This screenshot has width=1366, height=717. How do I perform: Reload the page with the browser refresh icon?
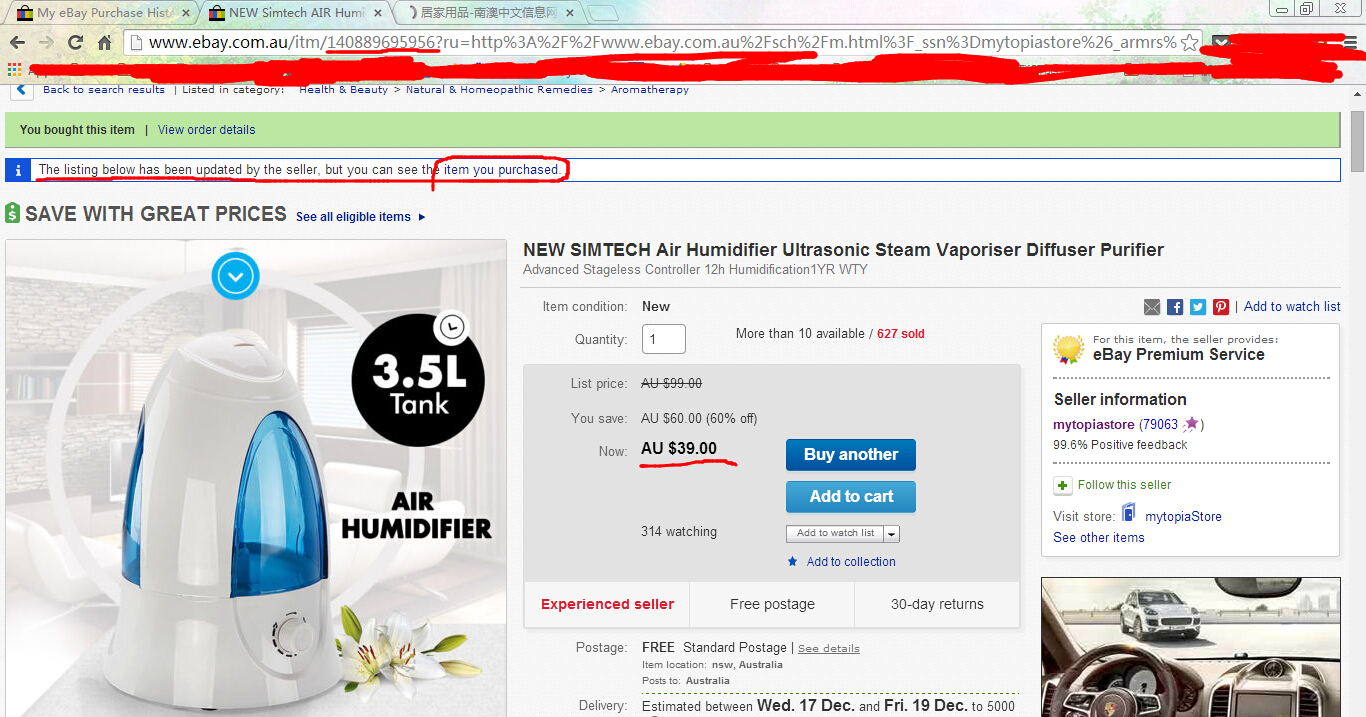click(75, 43)
